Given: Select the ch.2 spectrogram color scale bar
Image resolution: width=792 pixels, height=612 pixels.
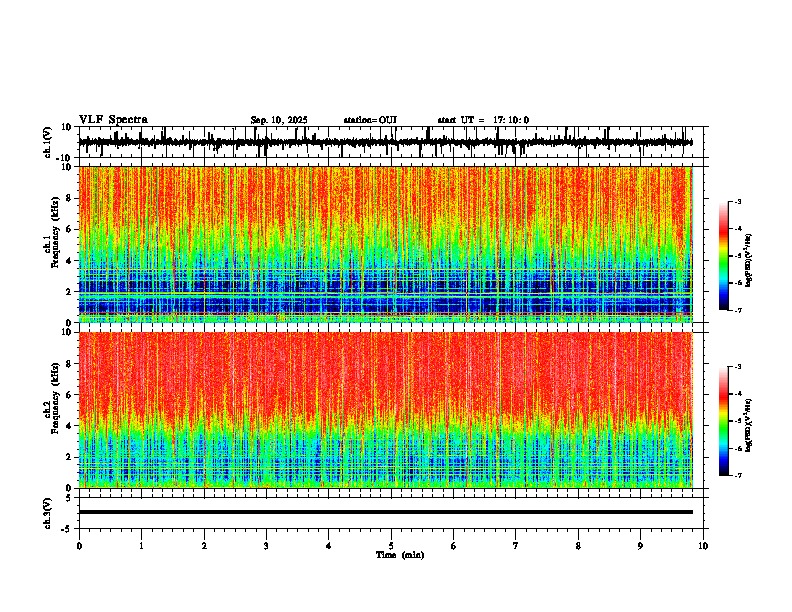Looking at the screenshot, I should 723,421.
